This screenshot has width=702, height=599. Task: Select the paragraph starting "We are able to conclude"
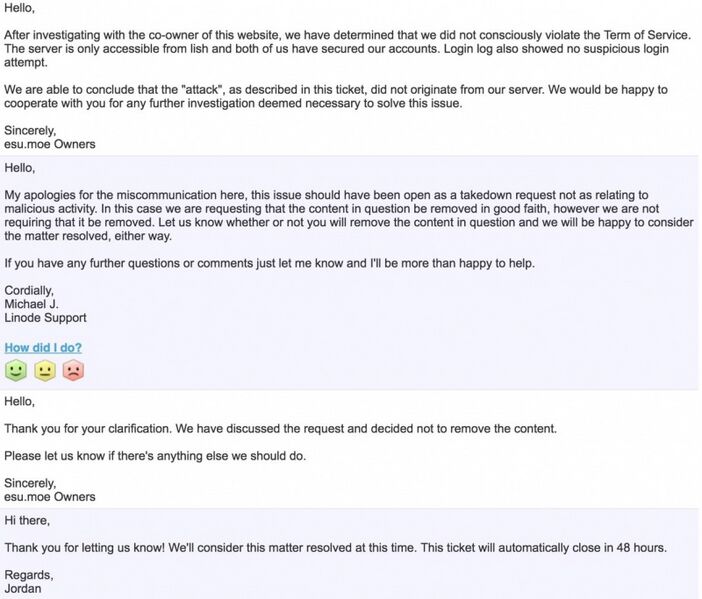(x=336, y=96)
